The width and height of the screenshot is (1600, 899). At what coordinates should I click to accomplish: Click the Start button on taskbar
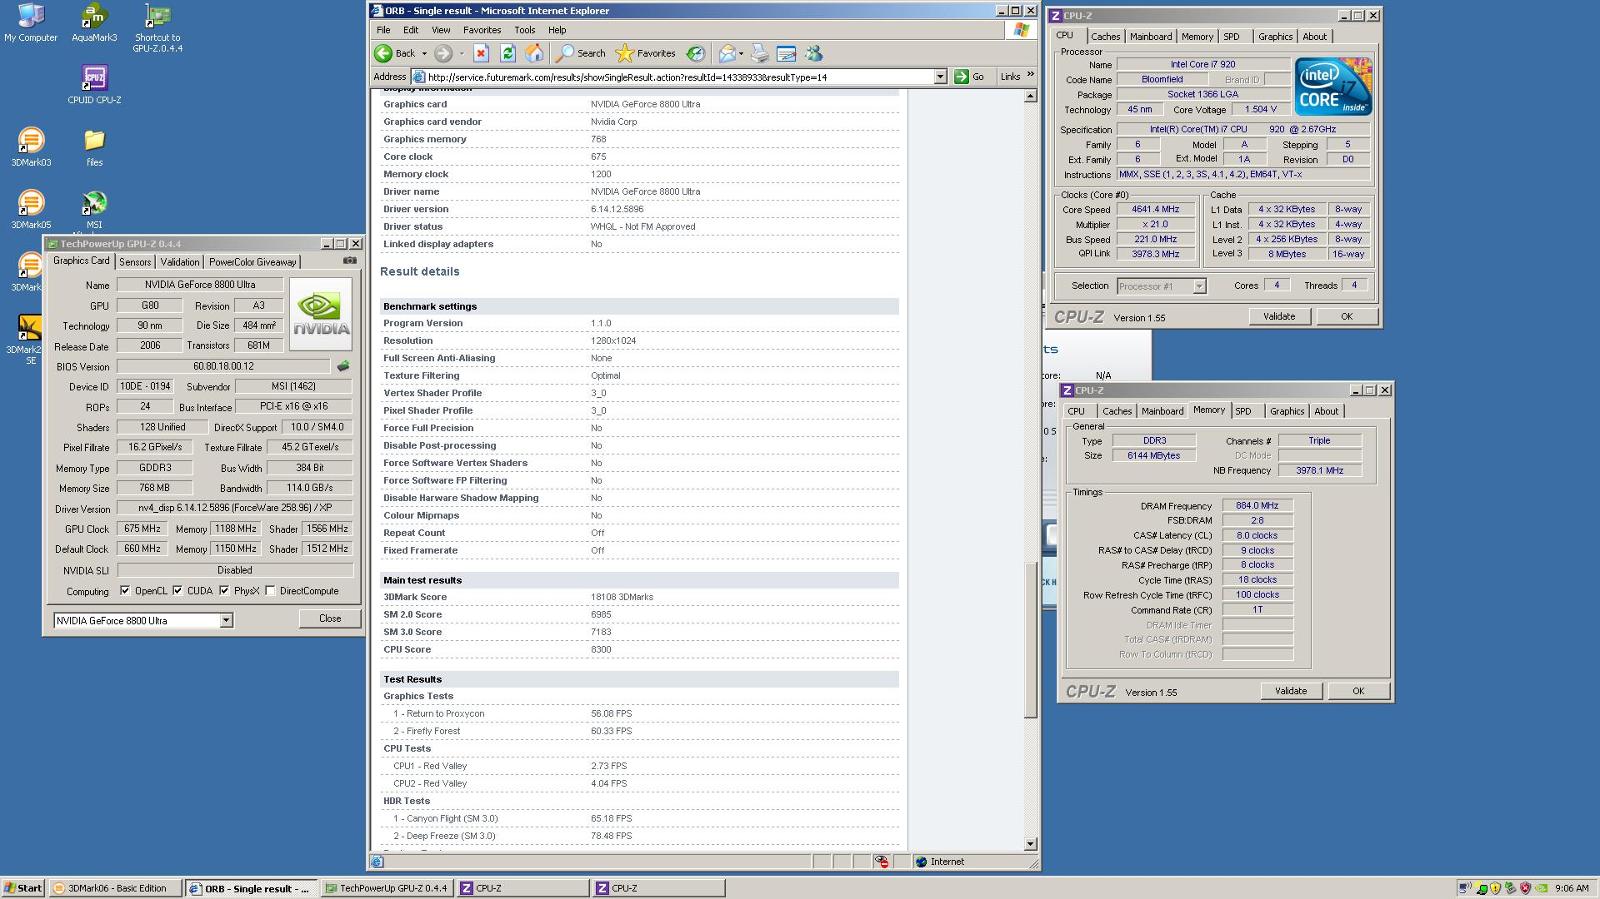23,888
